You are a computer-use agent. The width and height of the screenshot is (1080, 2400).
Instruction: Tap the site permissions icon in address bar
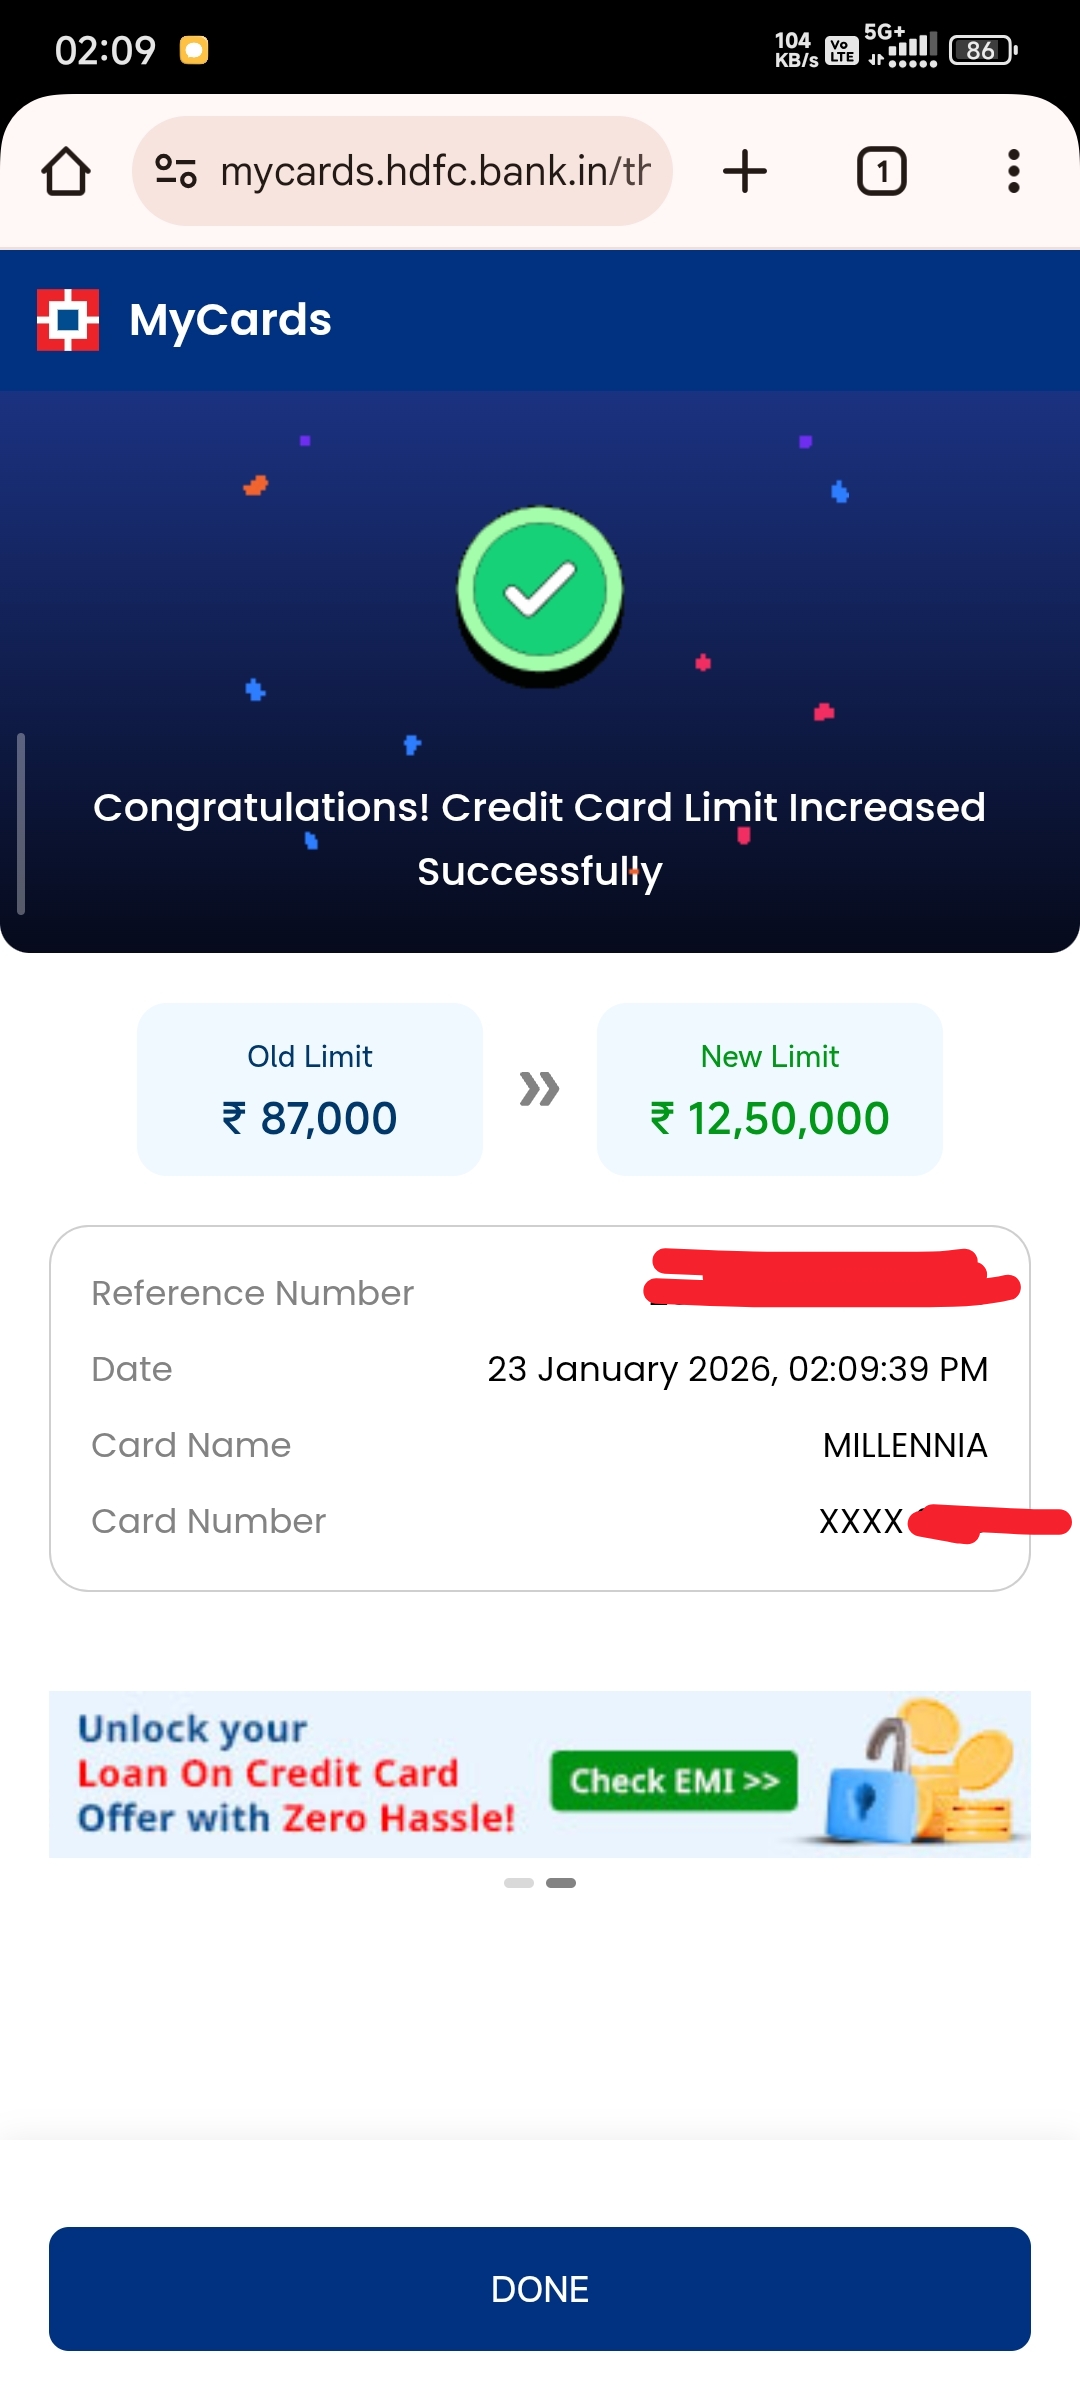pyautogui.click(x=174, y=170)
